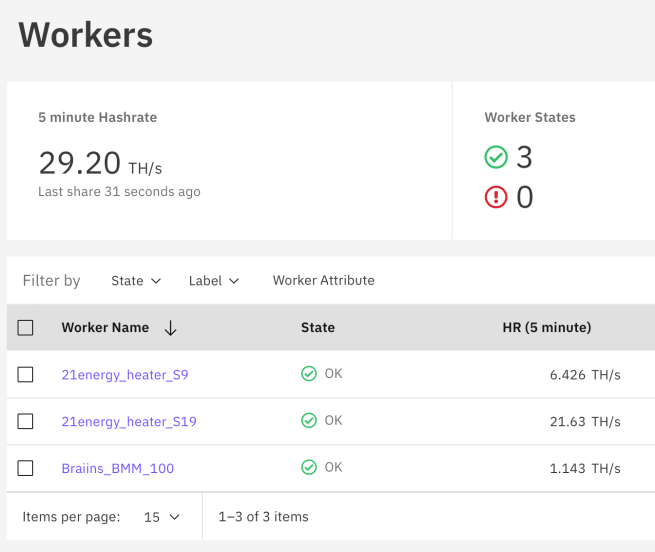
Task: Open the Worker Attribute filter
Action: tap(323, 281)
